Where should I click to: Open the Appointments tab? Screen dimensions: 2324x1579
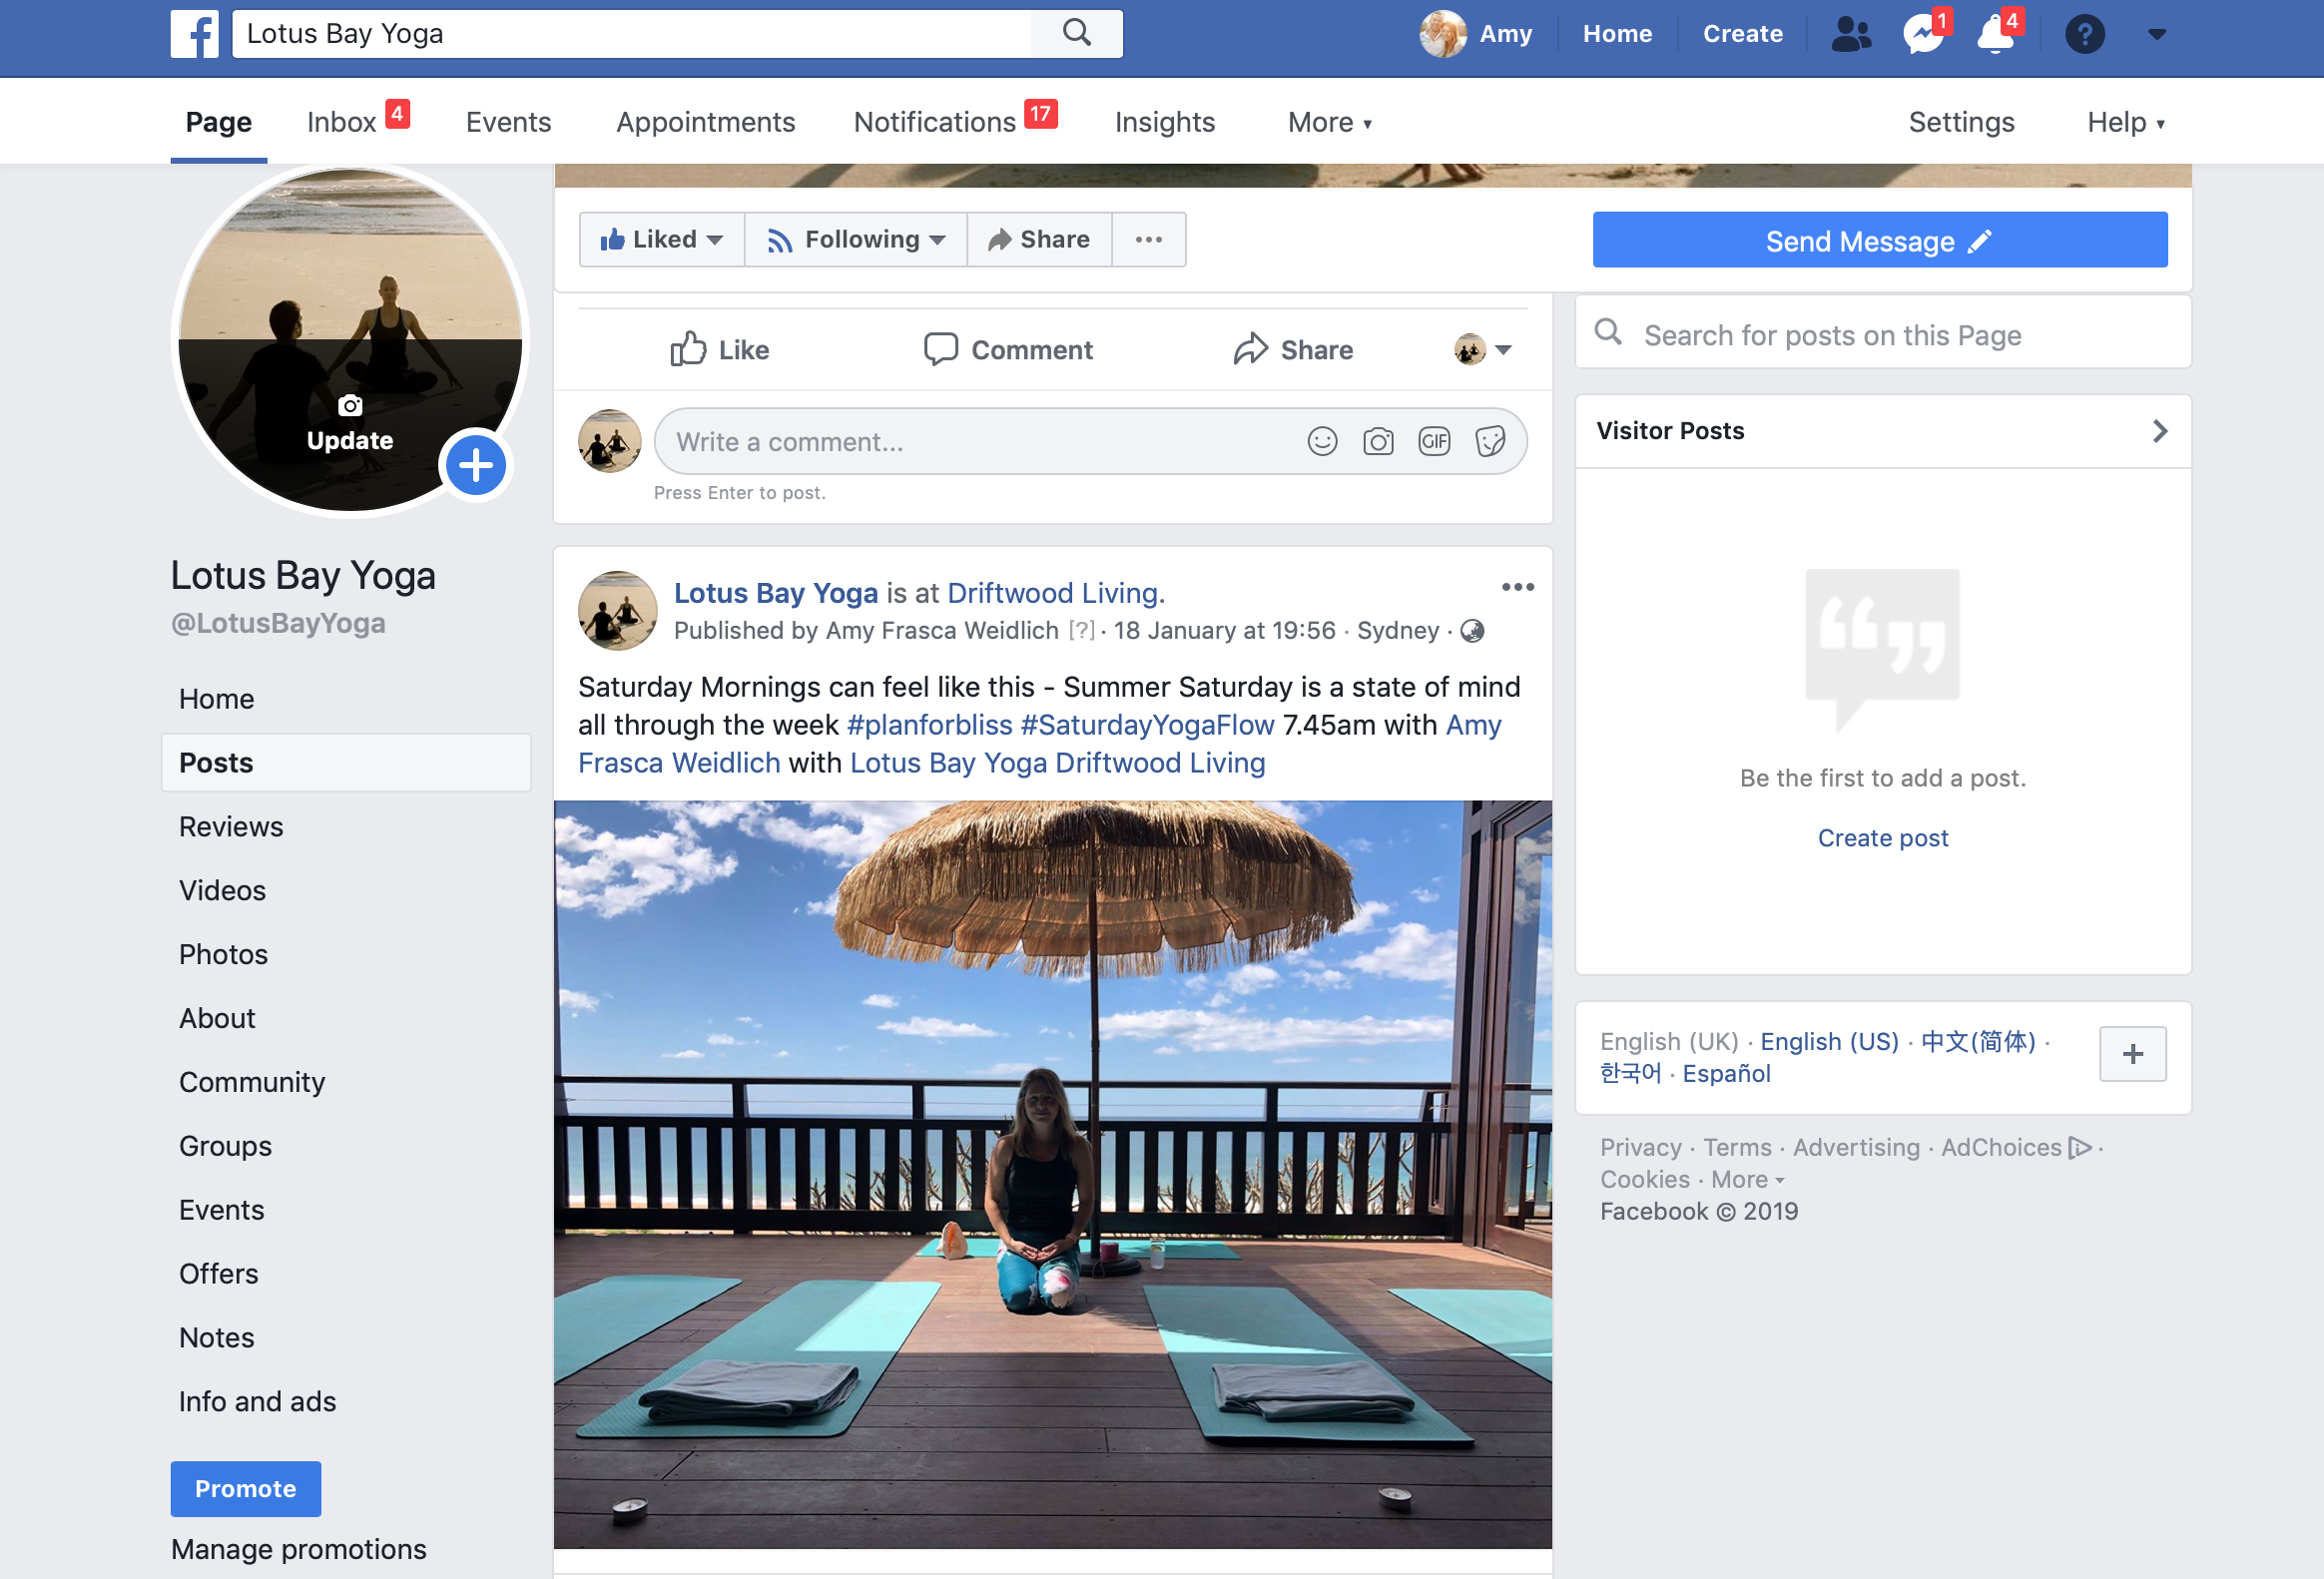pyautogui.click(x=706, y=122)
